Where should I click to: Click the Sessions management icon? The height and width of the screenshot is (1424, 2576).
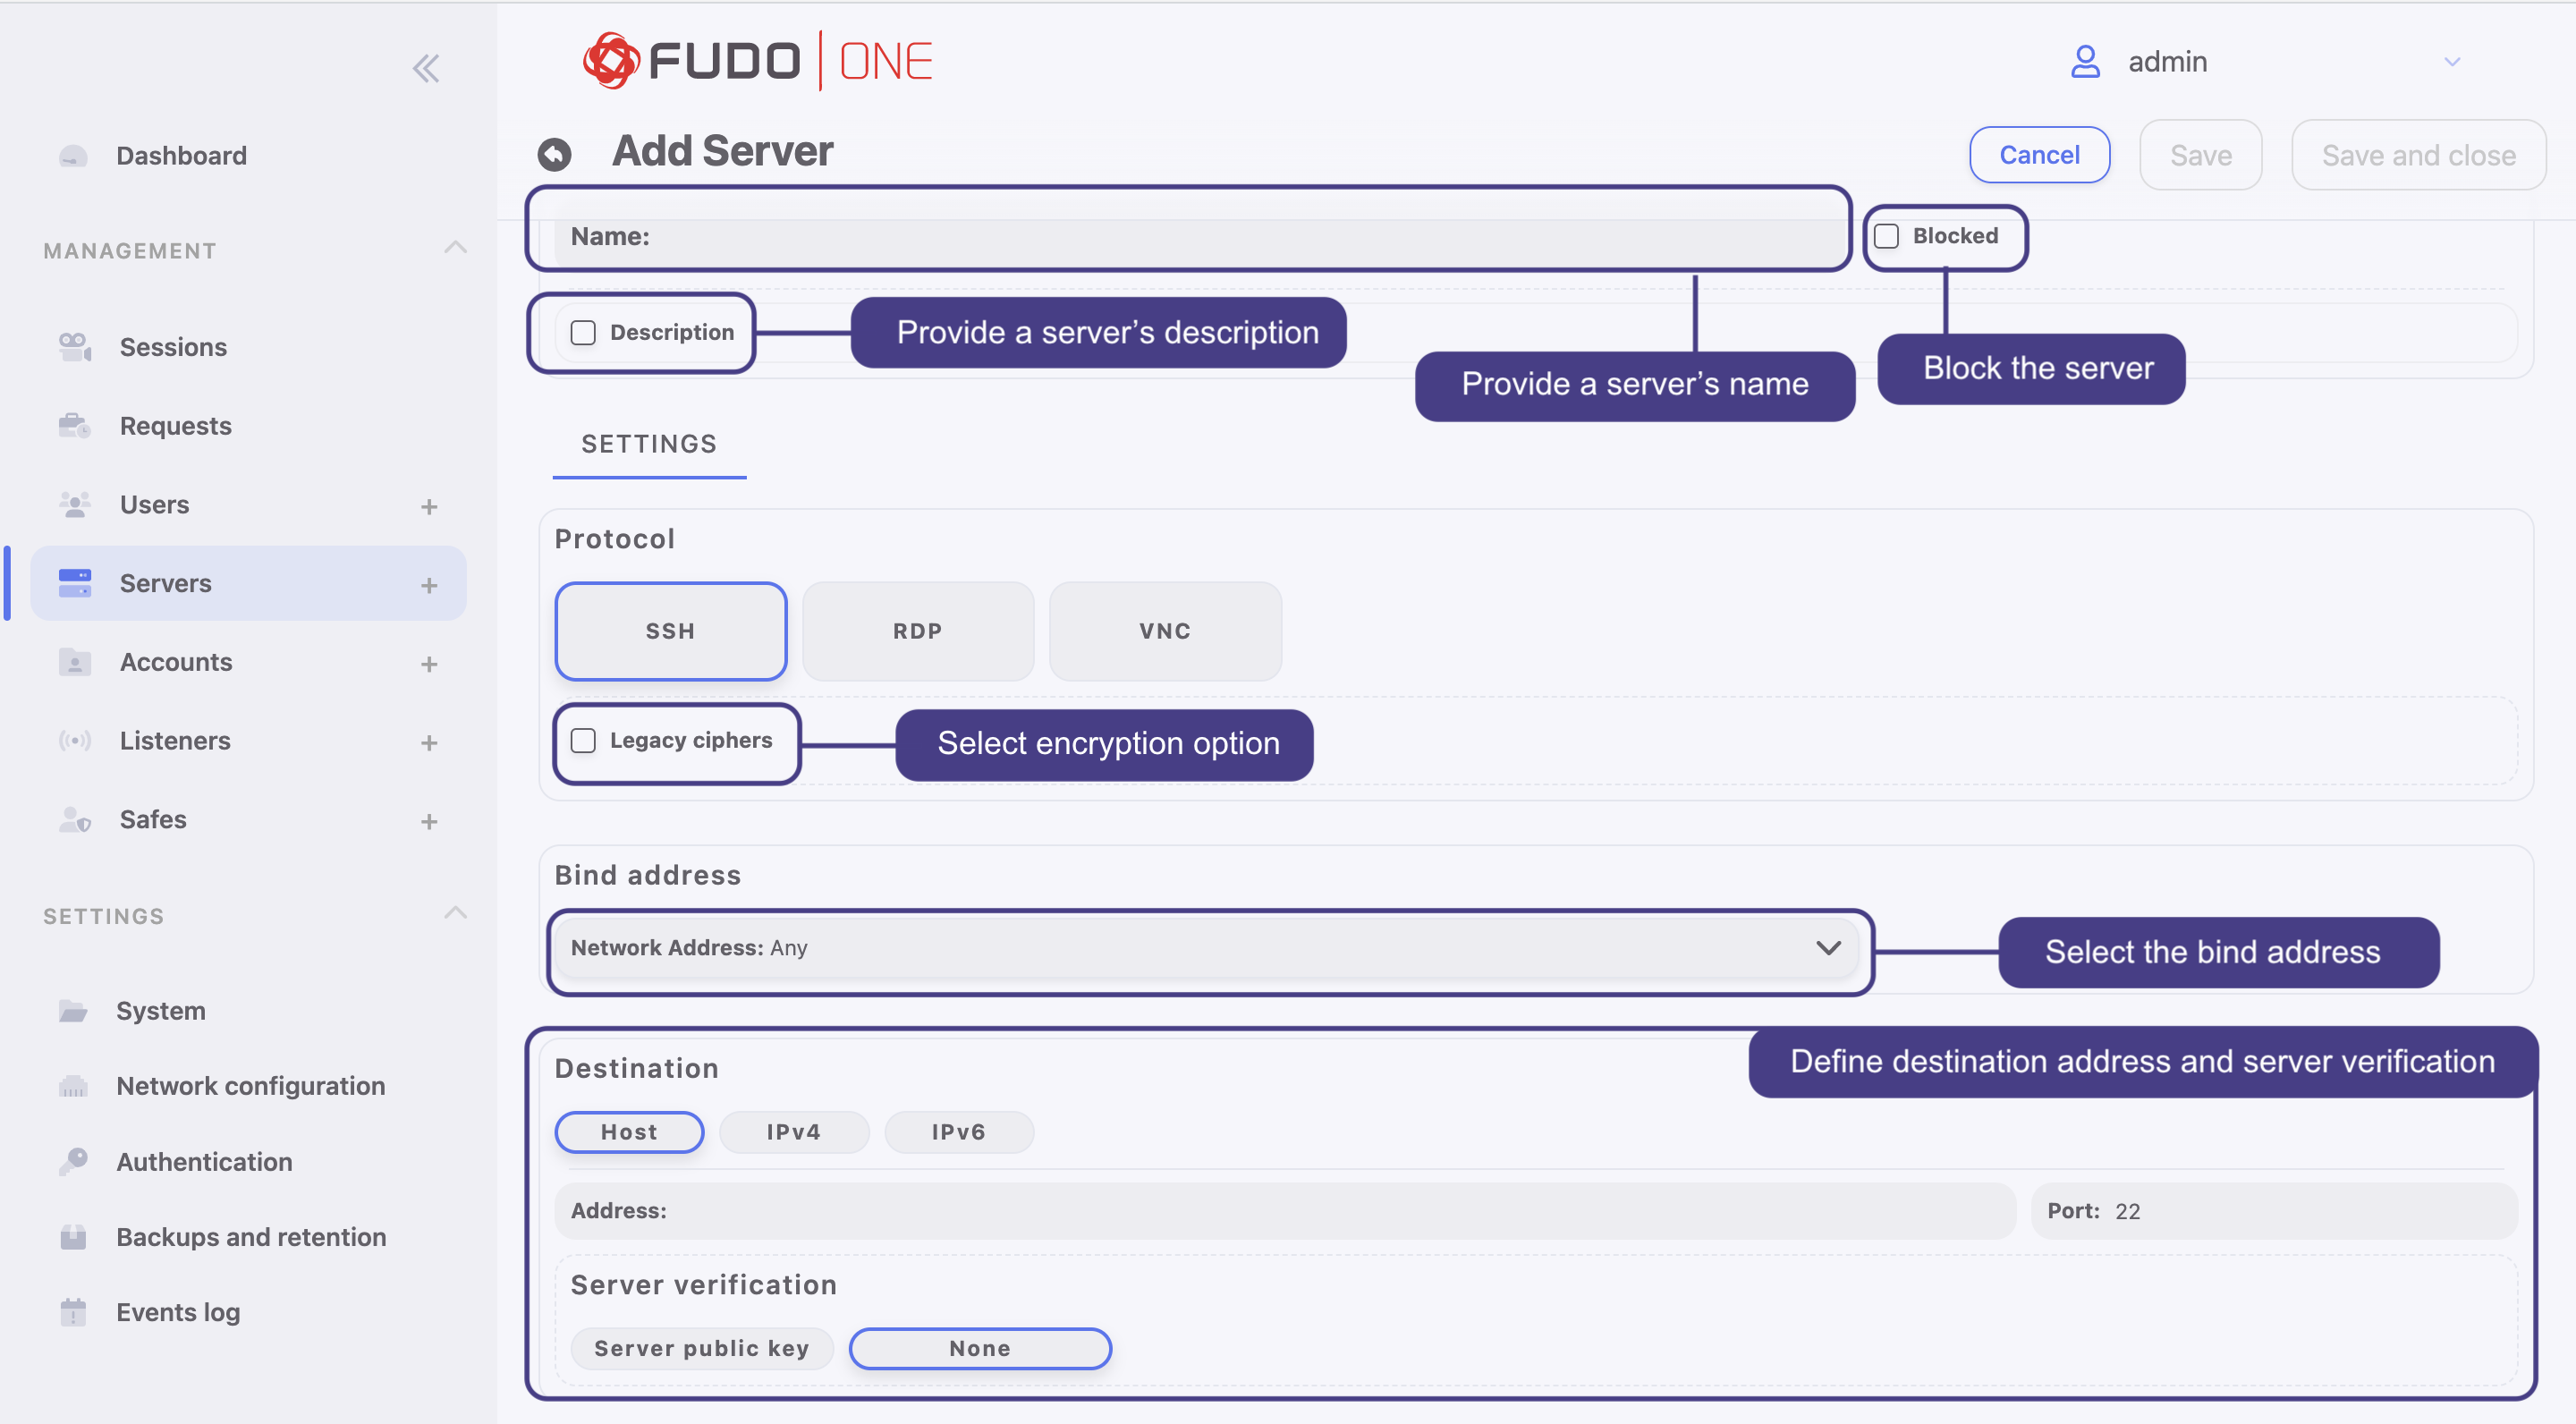(73, 347)
